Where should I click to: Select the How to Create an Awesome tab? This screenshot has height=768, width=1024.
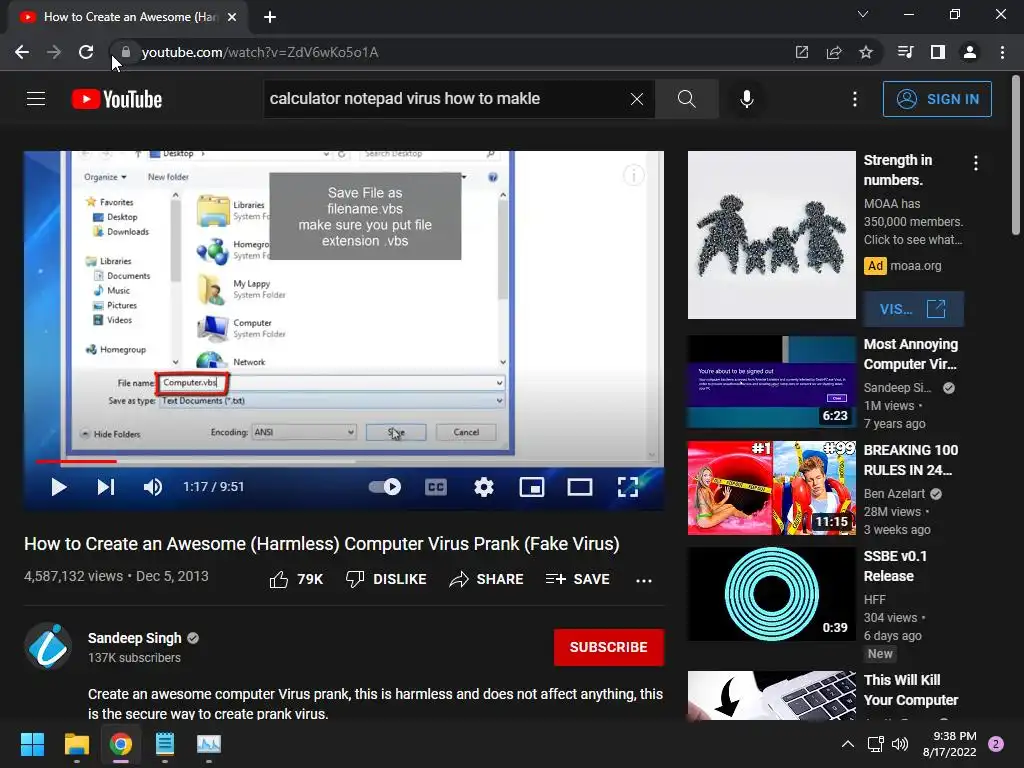[x=128, y=17]
